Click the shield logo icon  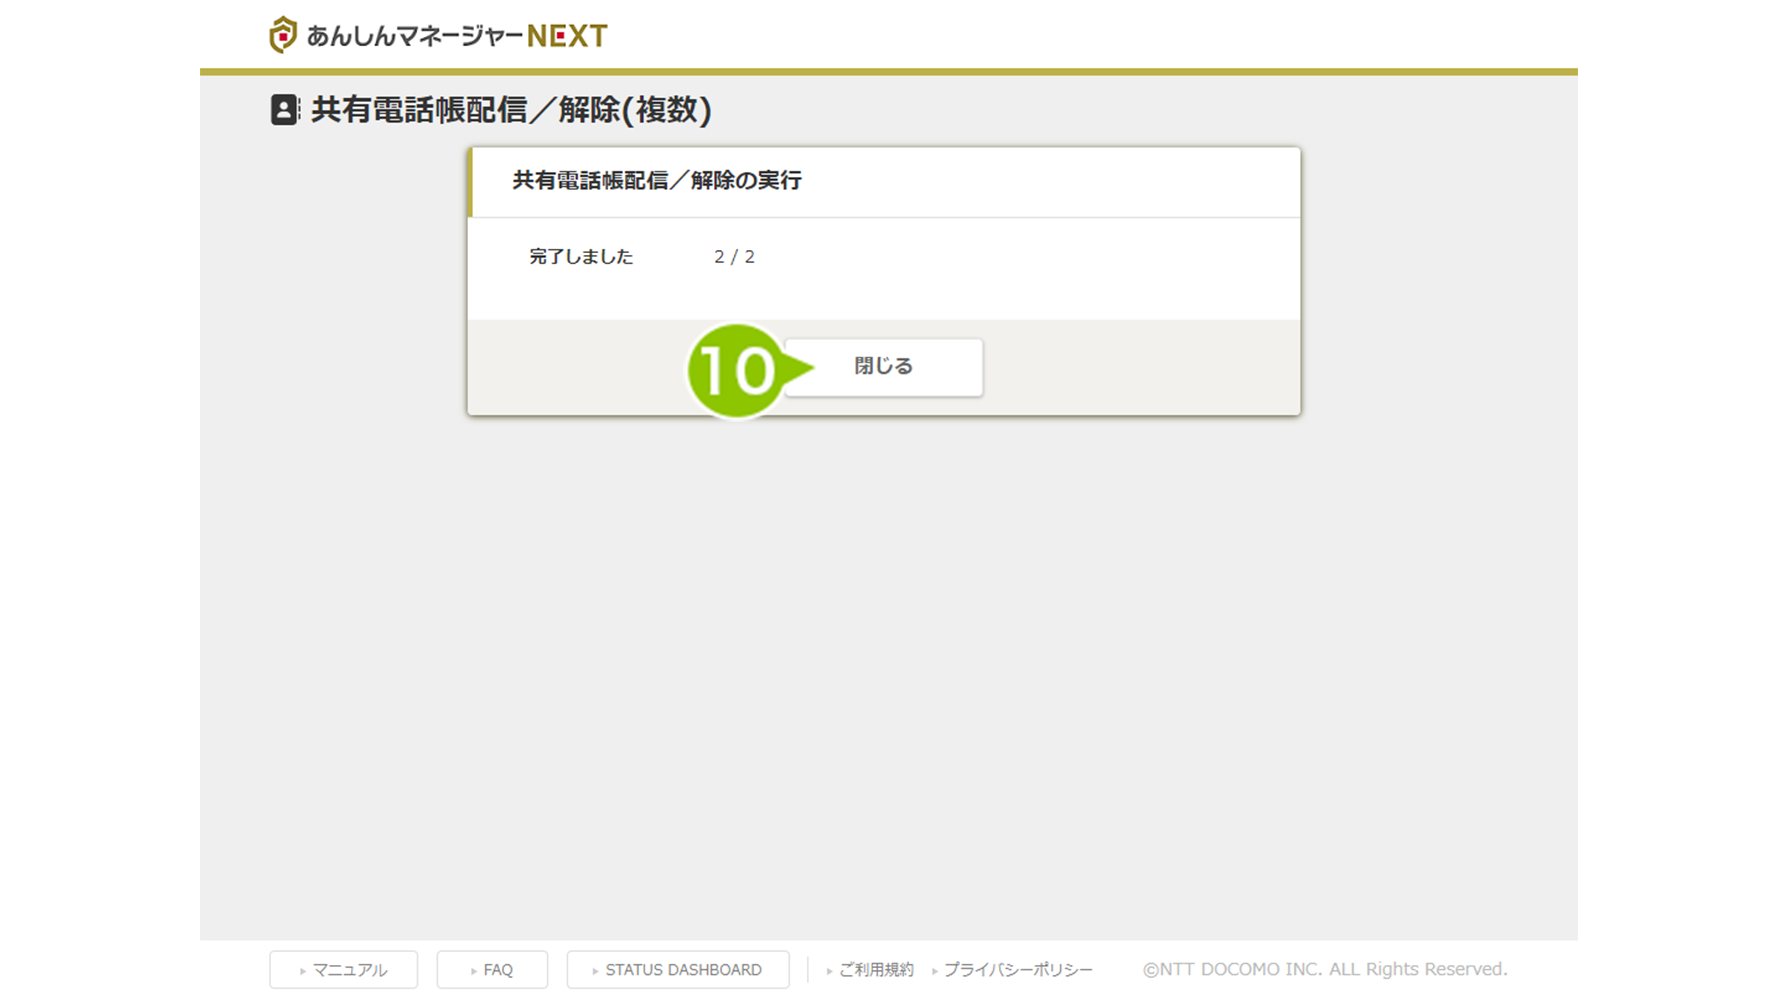point(283,35)
